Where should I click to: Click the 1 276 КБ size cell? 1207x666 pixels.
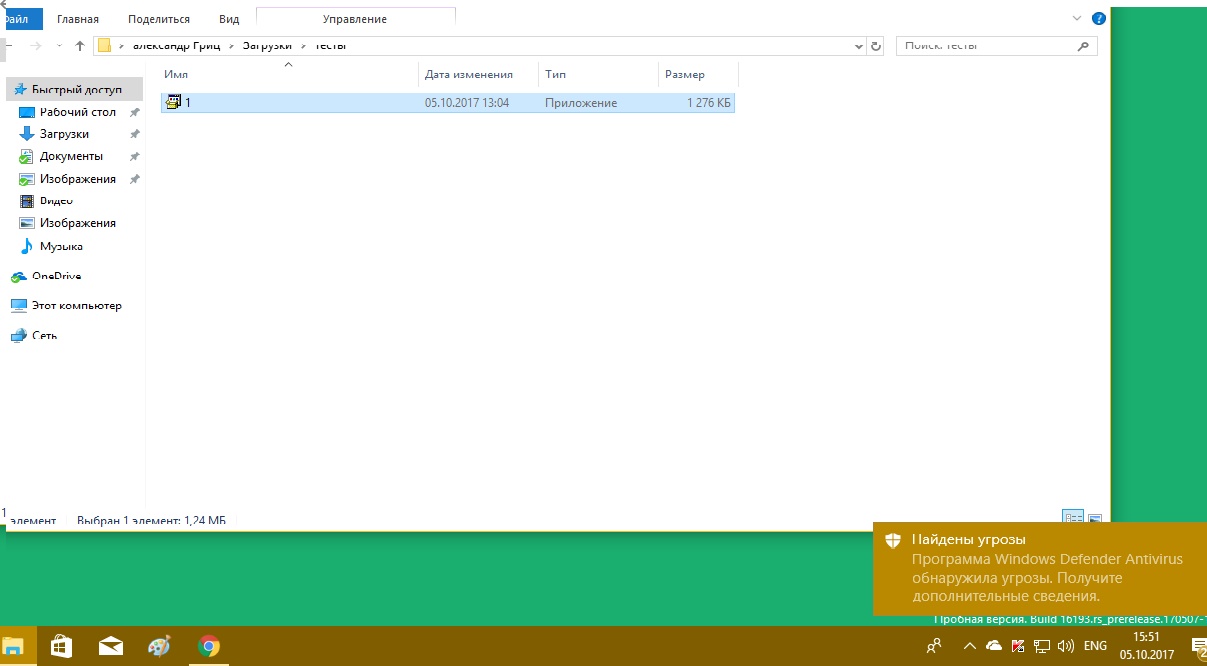(709, 103)
